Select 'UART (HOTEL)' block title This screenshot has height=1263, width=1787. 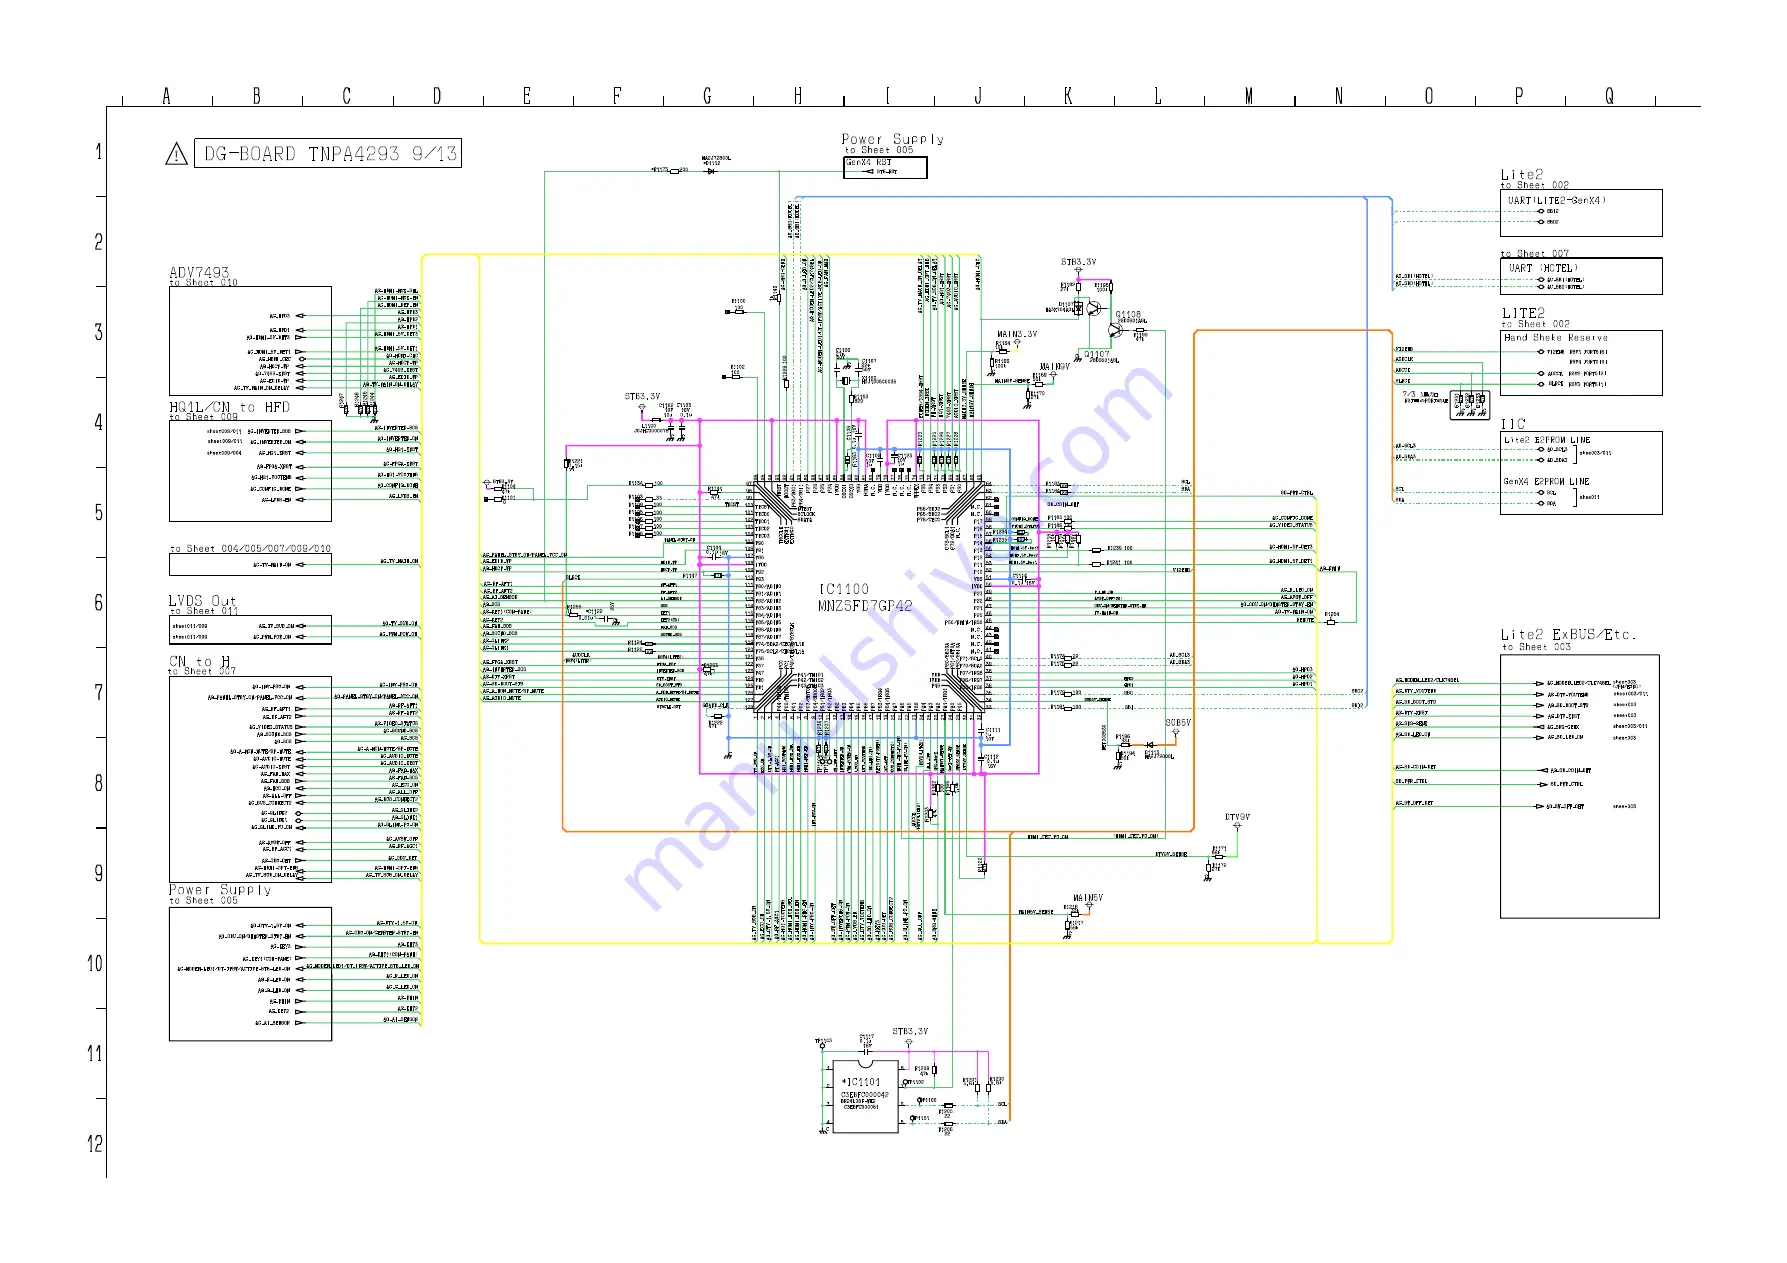[1544, 268]
